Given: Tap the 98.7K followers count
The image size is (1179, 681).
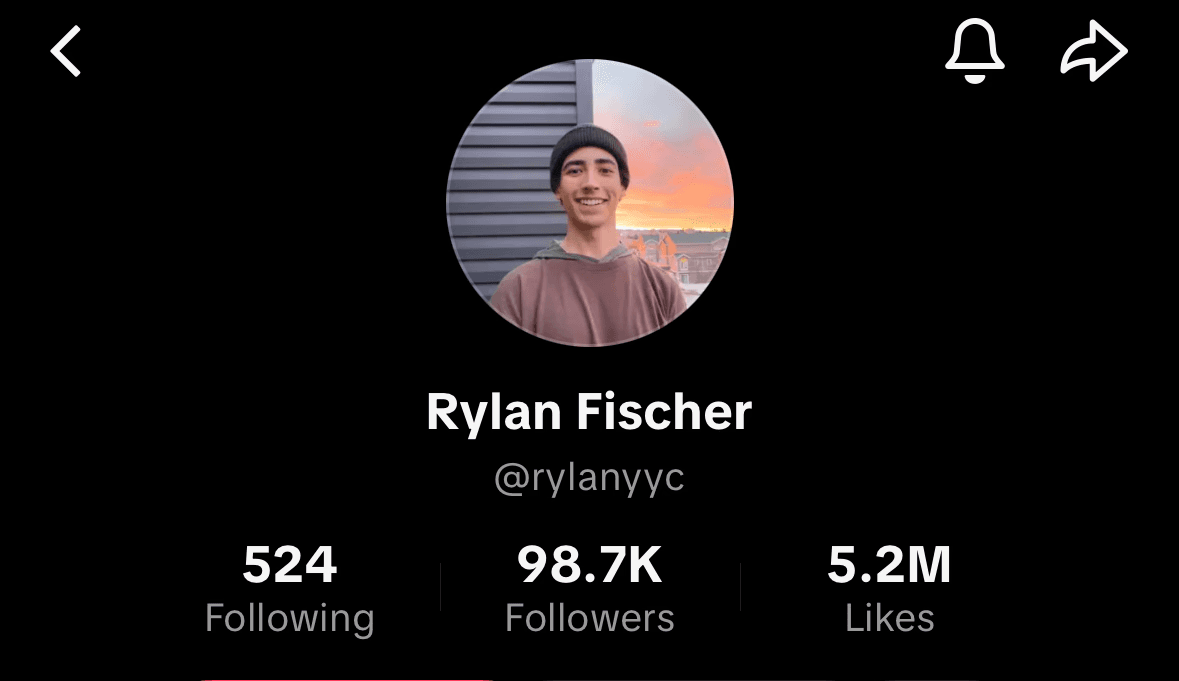Looking at the screenshot, I should tap(590, 564).
